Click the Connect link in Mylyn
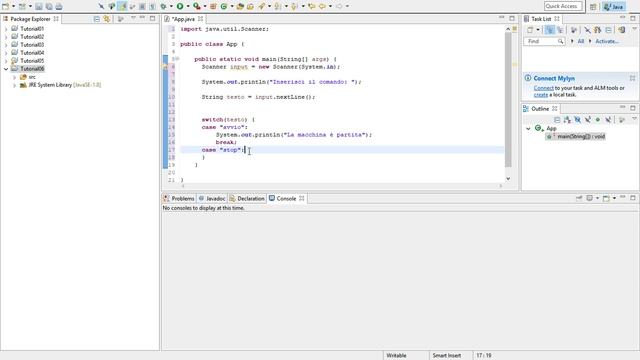The width and height of the screenshot is (640, 360). [544, 88]
